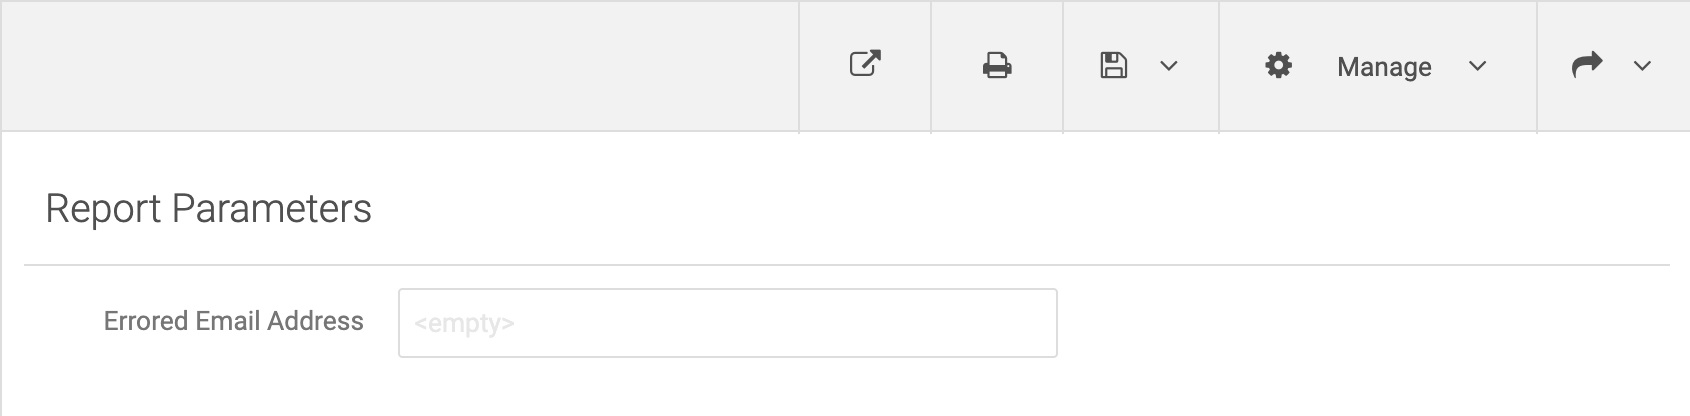Select the external link toolbar button
Viewport: 1690px width, 416px height.
point(865,66)
